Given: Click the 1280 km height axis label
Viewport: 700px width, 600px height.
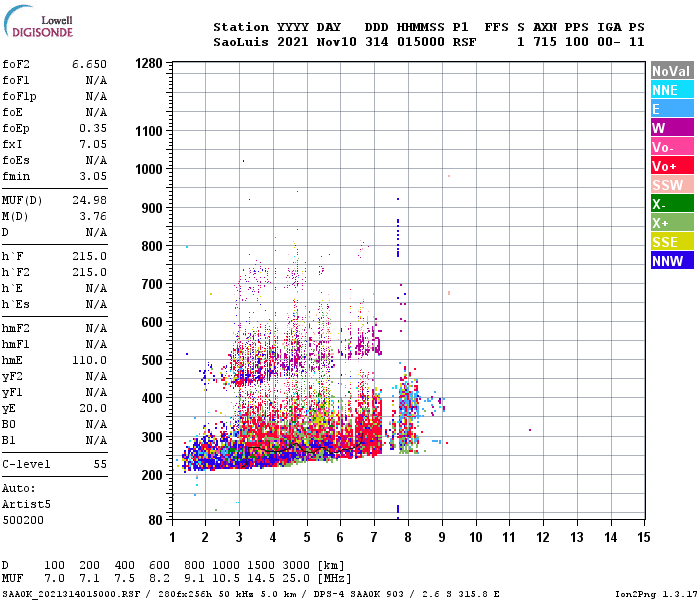Looking at the screenshot, I should coord(149,63).
